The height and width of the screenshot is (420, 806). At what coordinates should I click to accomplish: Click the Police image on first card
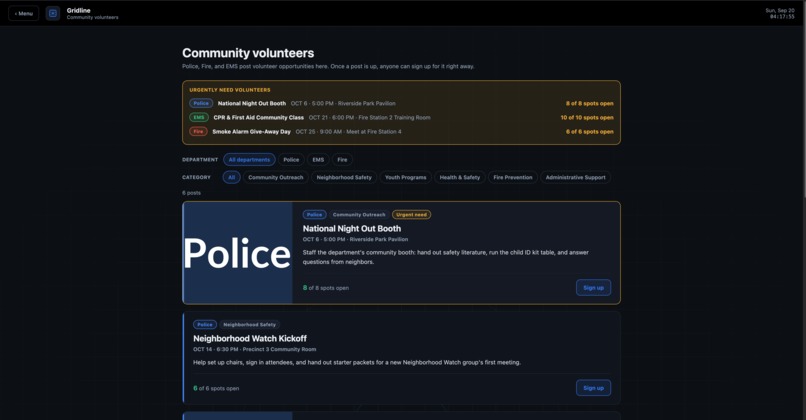pyautogui.click(x=238, y=253)
